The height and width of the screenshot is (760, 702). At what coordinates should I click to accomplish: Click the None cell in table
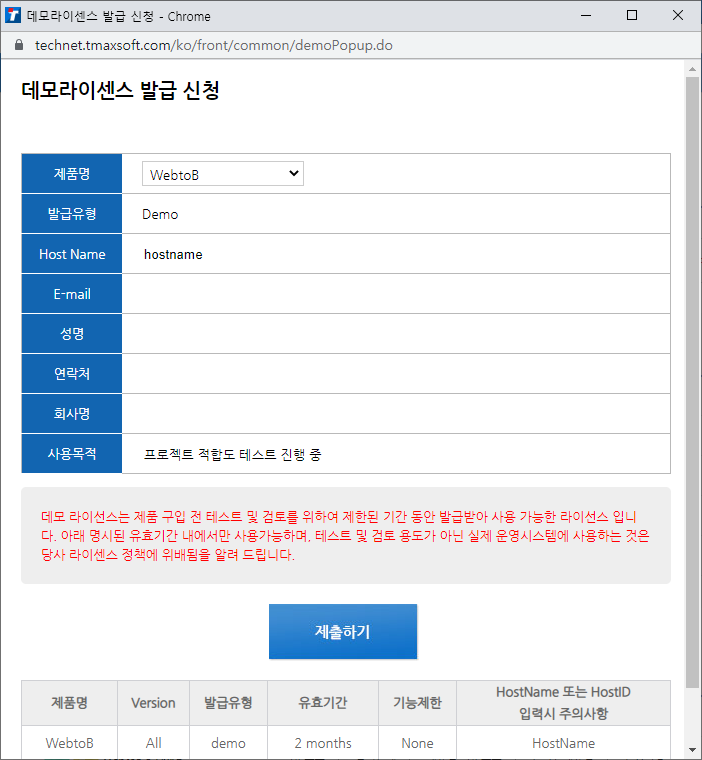coord(417,743)
